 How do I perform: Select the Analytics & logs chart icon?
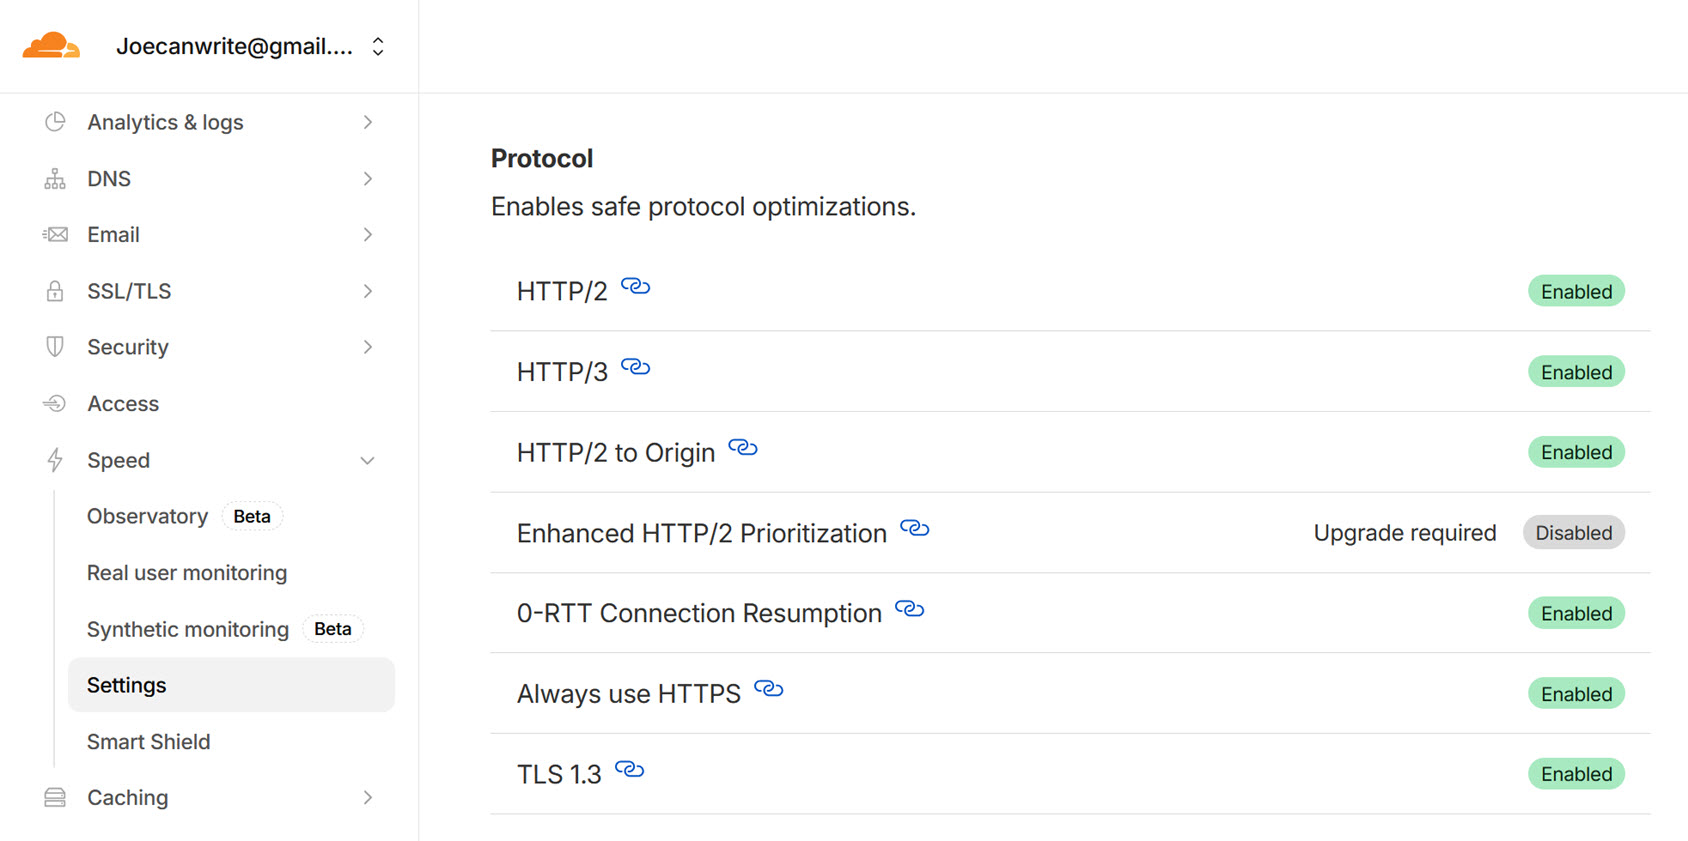(x=54, y=121)
